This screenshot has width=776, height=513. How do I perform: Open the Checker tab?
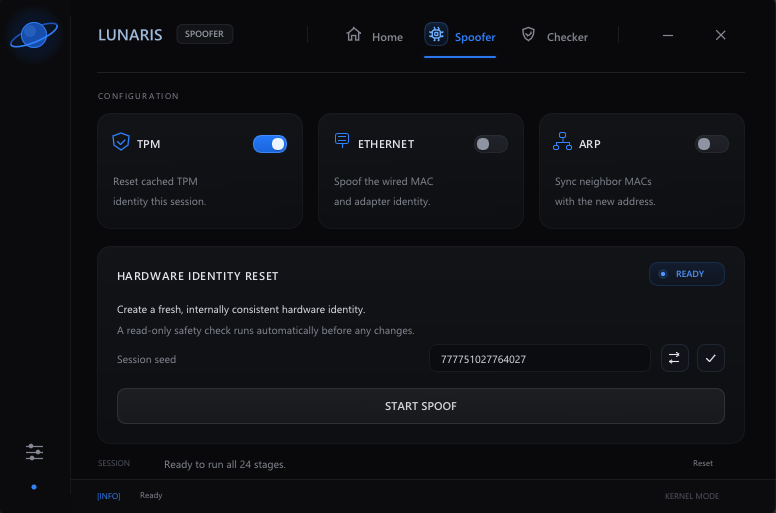[567, 37]
